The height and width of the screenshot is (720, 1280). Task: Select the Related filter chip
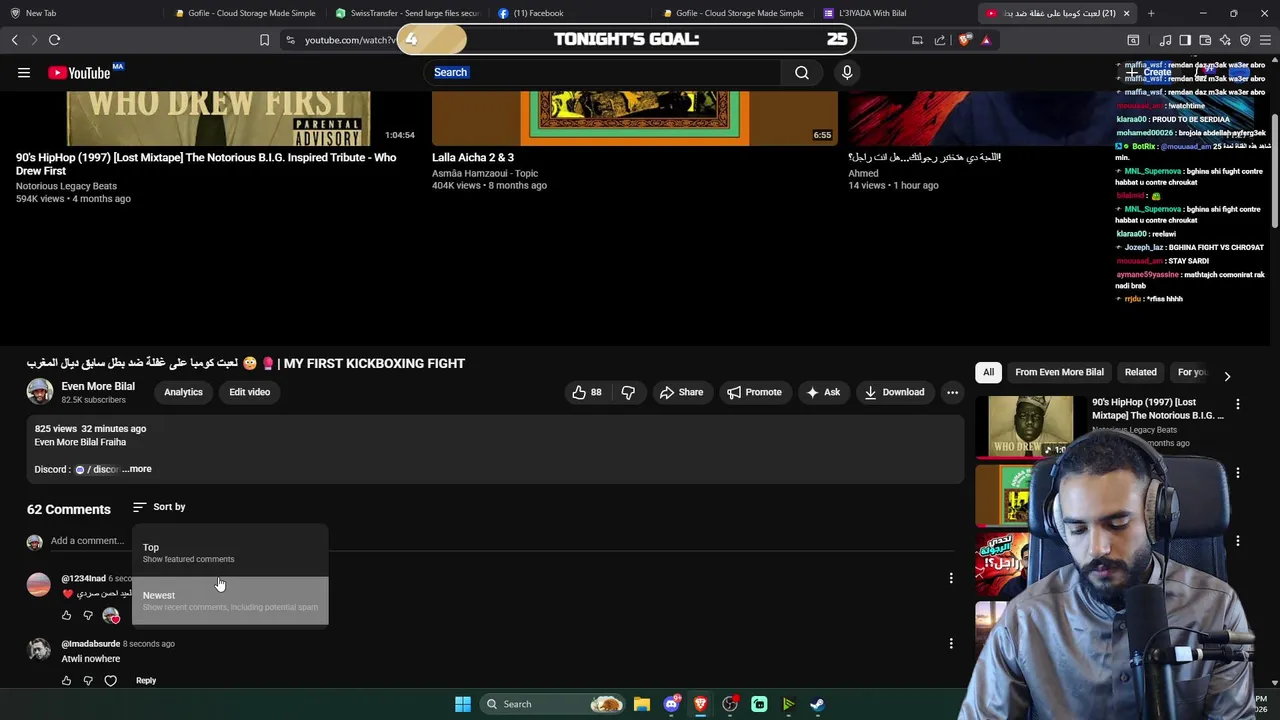(1140, 372)
